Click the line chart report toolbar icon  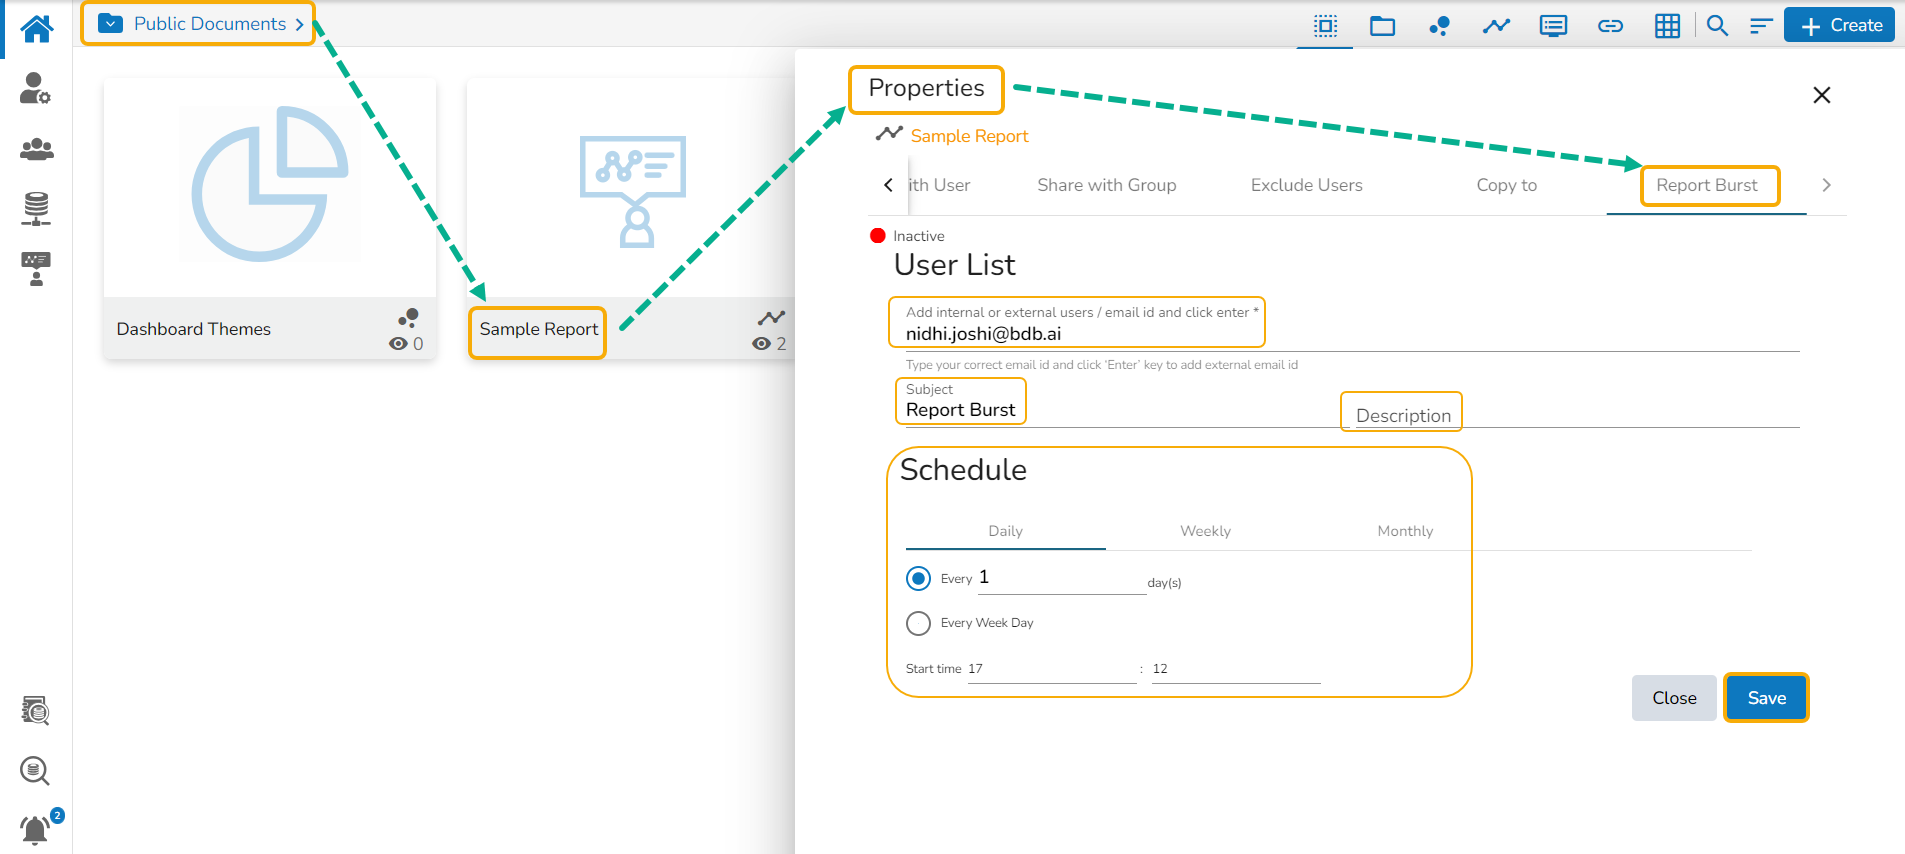pos(1496,26)
